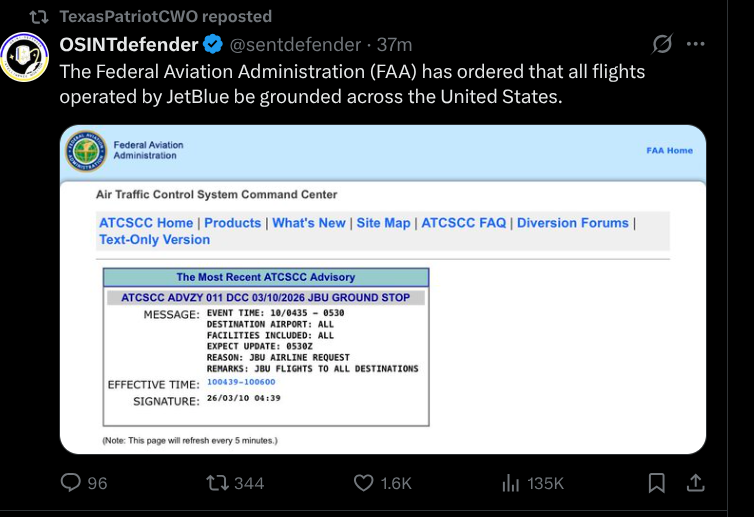
Task: Bookmark this post
Action: (x=656, y=483)
